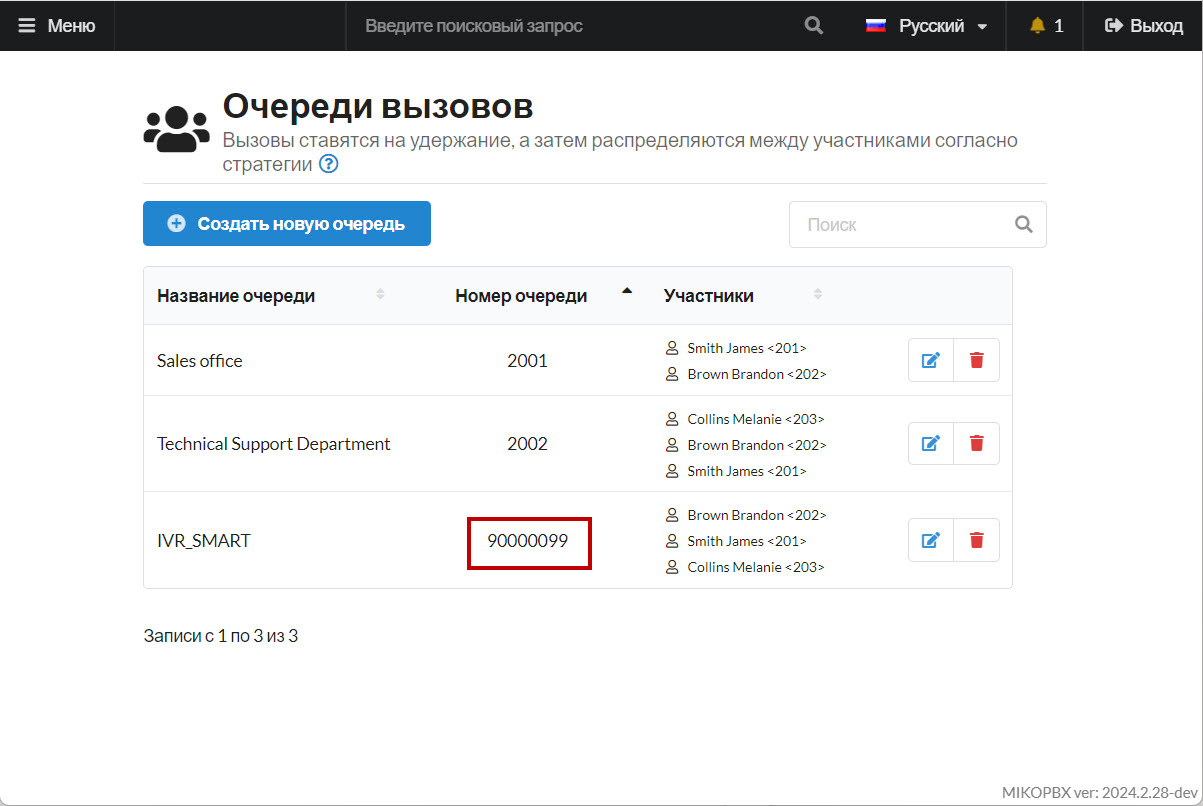
Task: Click the magnifier icon in top search bar
Action: (813, 26)
